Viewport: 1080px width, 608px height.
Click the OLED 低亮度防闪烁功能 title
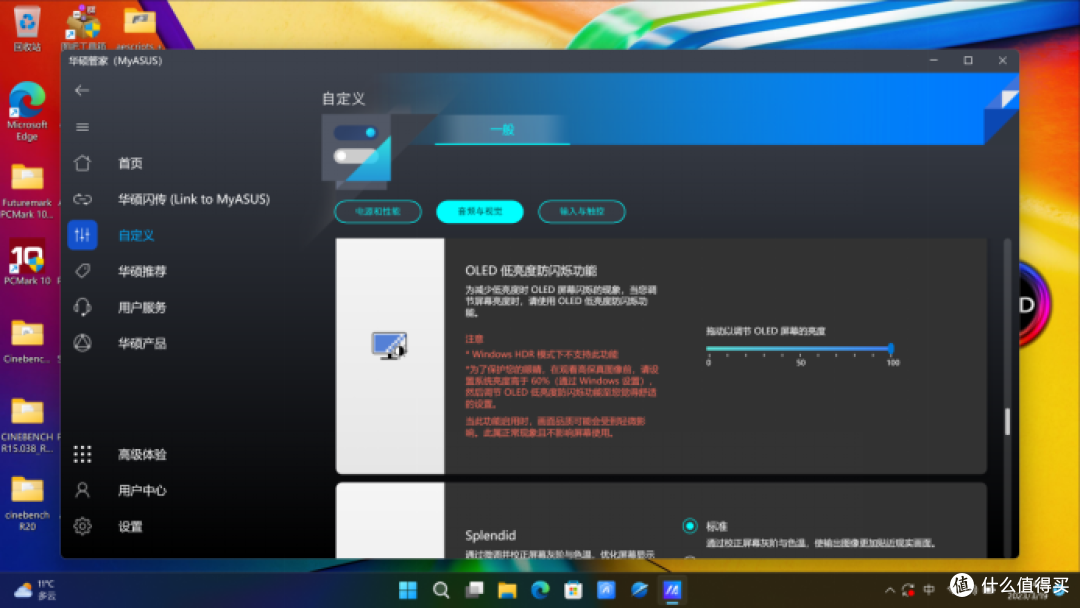click(531, 271)
